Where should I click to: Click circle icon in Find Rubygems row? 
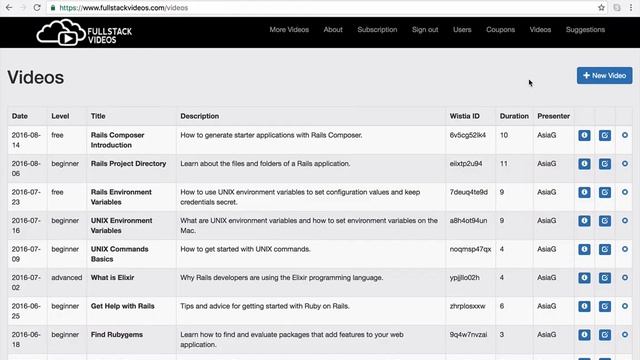coord(625,335)
